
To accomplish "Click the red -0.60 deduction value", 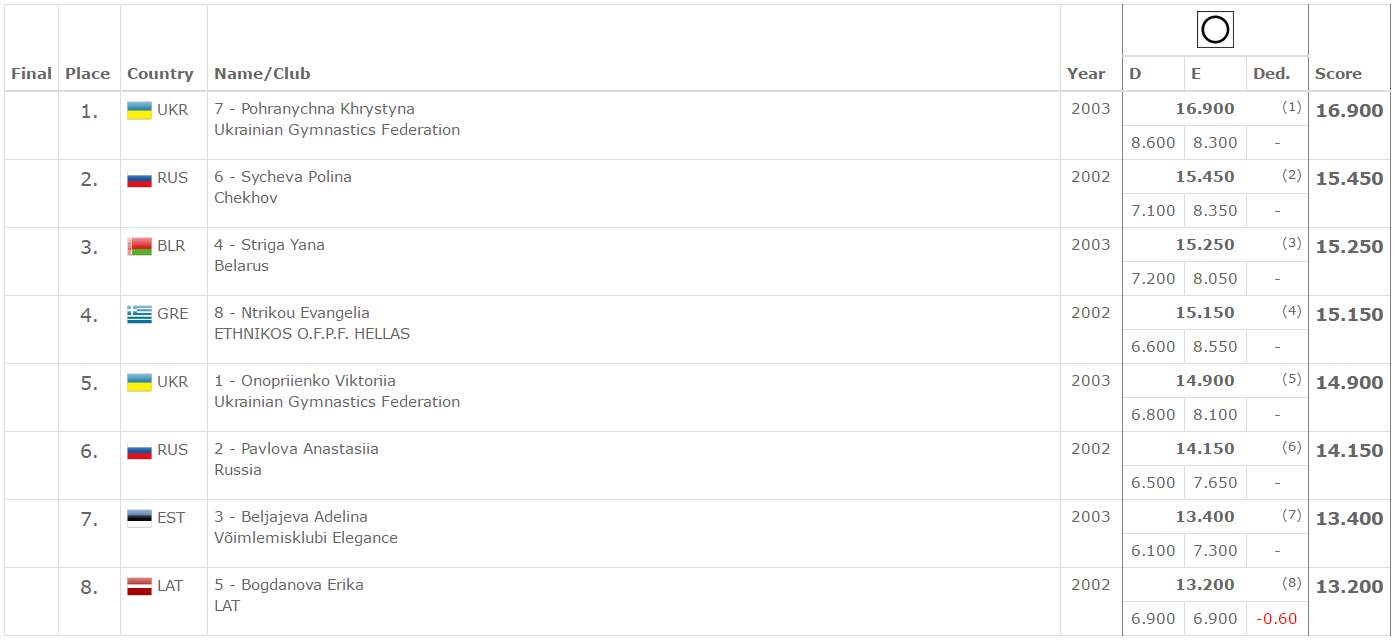I will coord(1277,619).
